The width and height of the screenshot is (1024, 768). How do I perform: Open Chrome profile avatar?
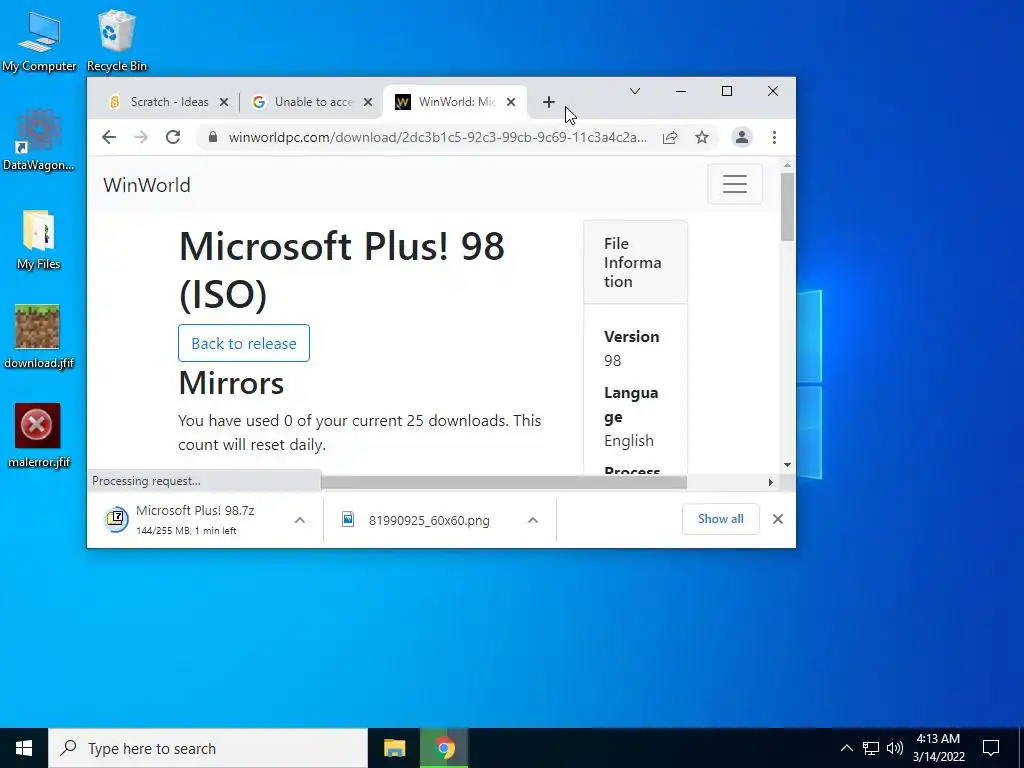742,137
